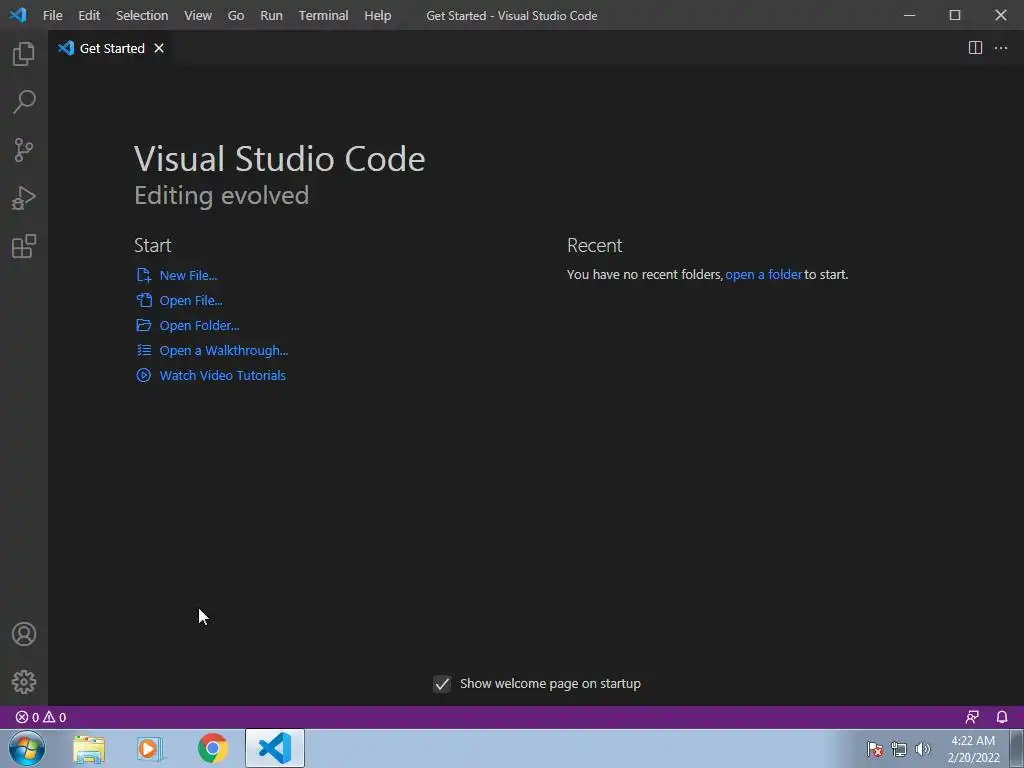Click the errors and warnings status indicator
The image size is (1024, 768).
(x=40, y=717)
